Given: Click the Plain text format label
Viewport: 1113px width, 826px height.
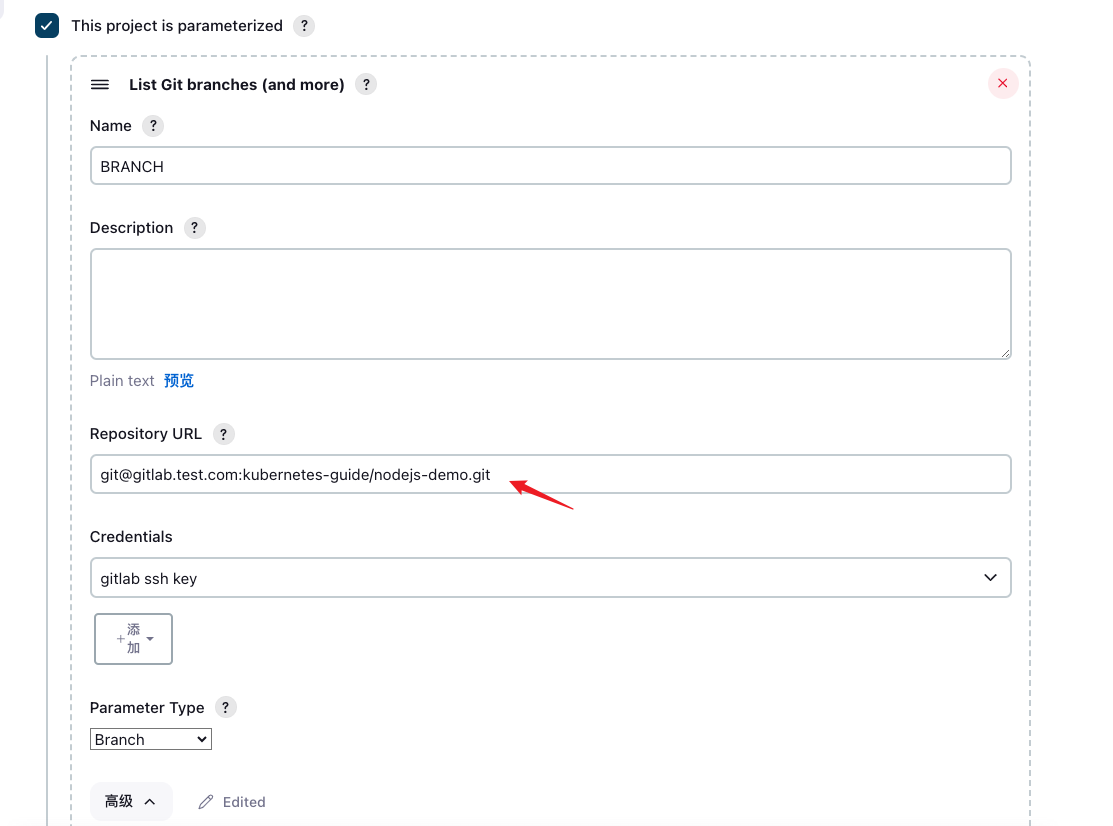Looking at the screenshot, I should [122, 381].
